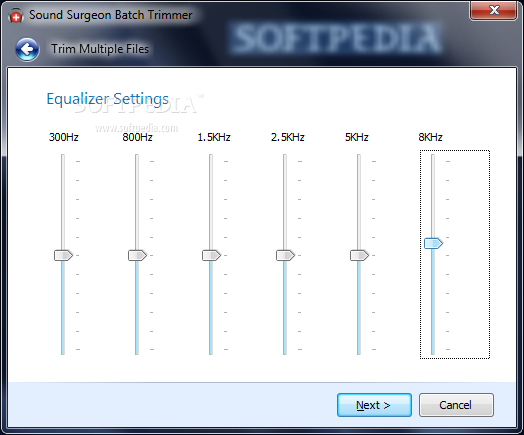The width and height of the screenshot is (524, 435).
Task: Click the Sound Surgeon Batch Trimmer title text
Action: 111,15
